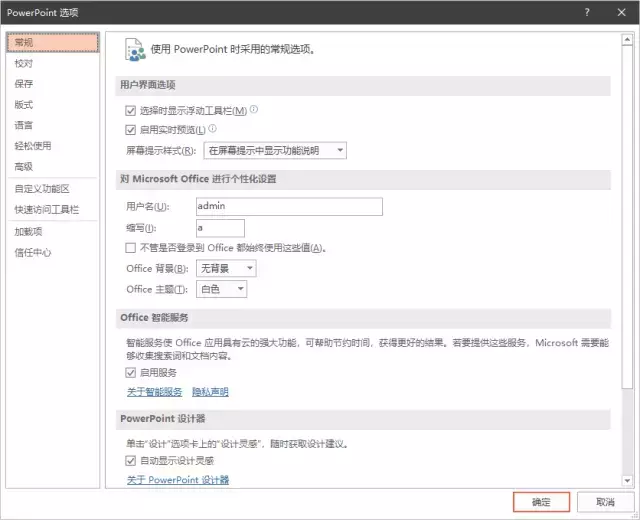Select 保存 category in sidebar
Image resolution: width=640 pixels, height=520 pixels.
tap(53, 84)
